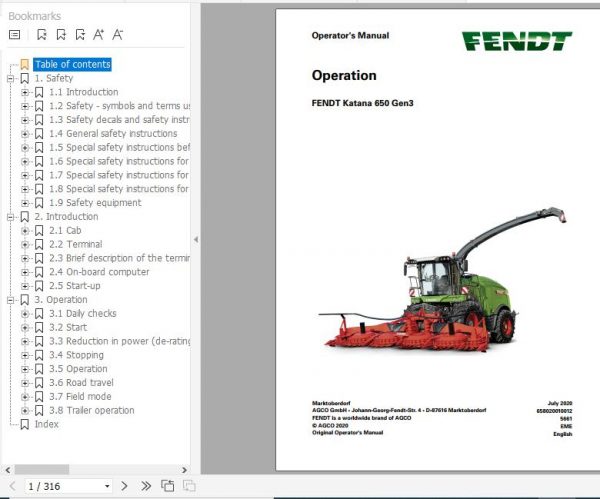Open 1.6 Special safety instructions bookmark
The width and height of the screenshot is (600, 499).
point(119,161)
